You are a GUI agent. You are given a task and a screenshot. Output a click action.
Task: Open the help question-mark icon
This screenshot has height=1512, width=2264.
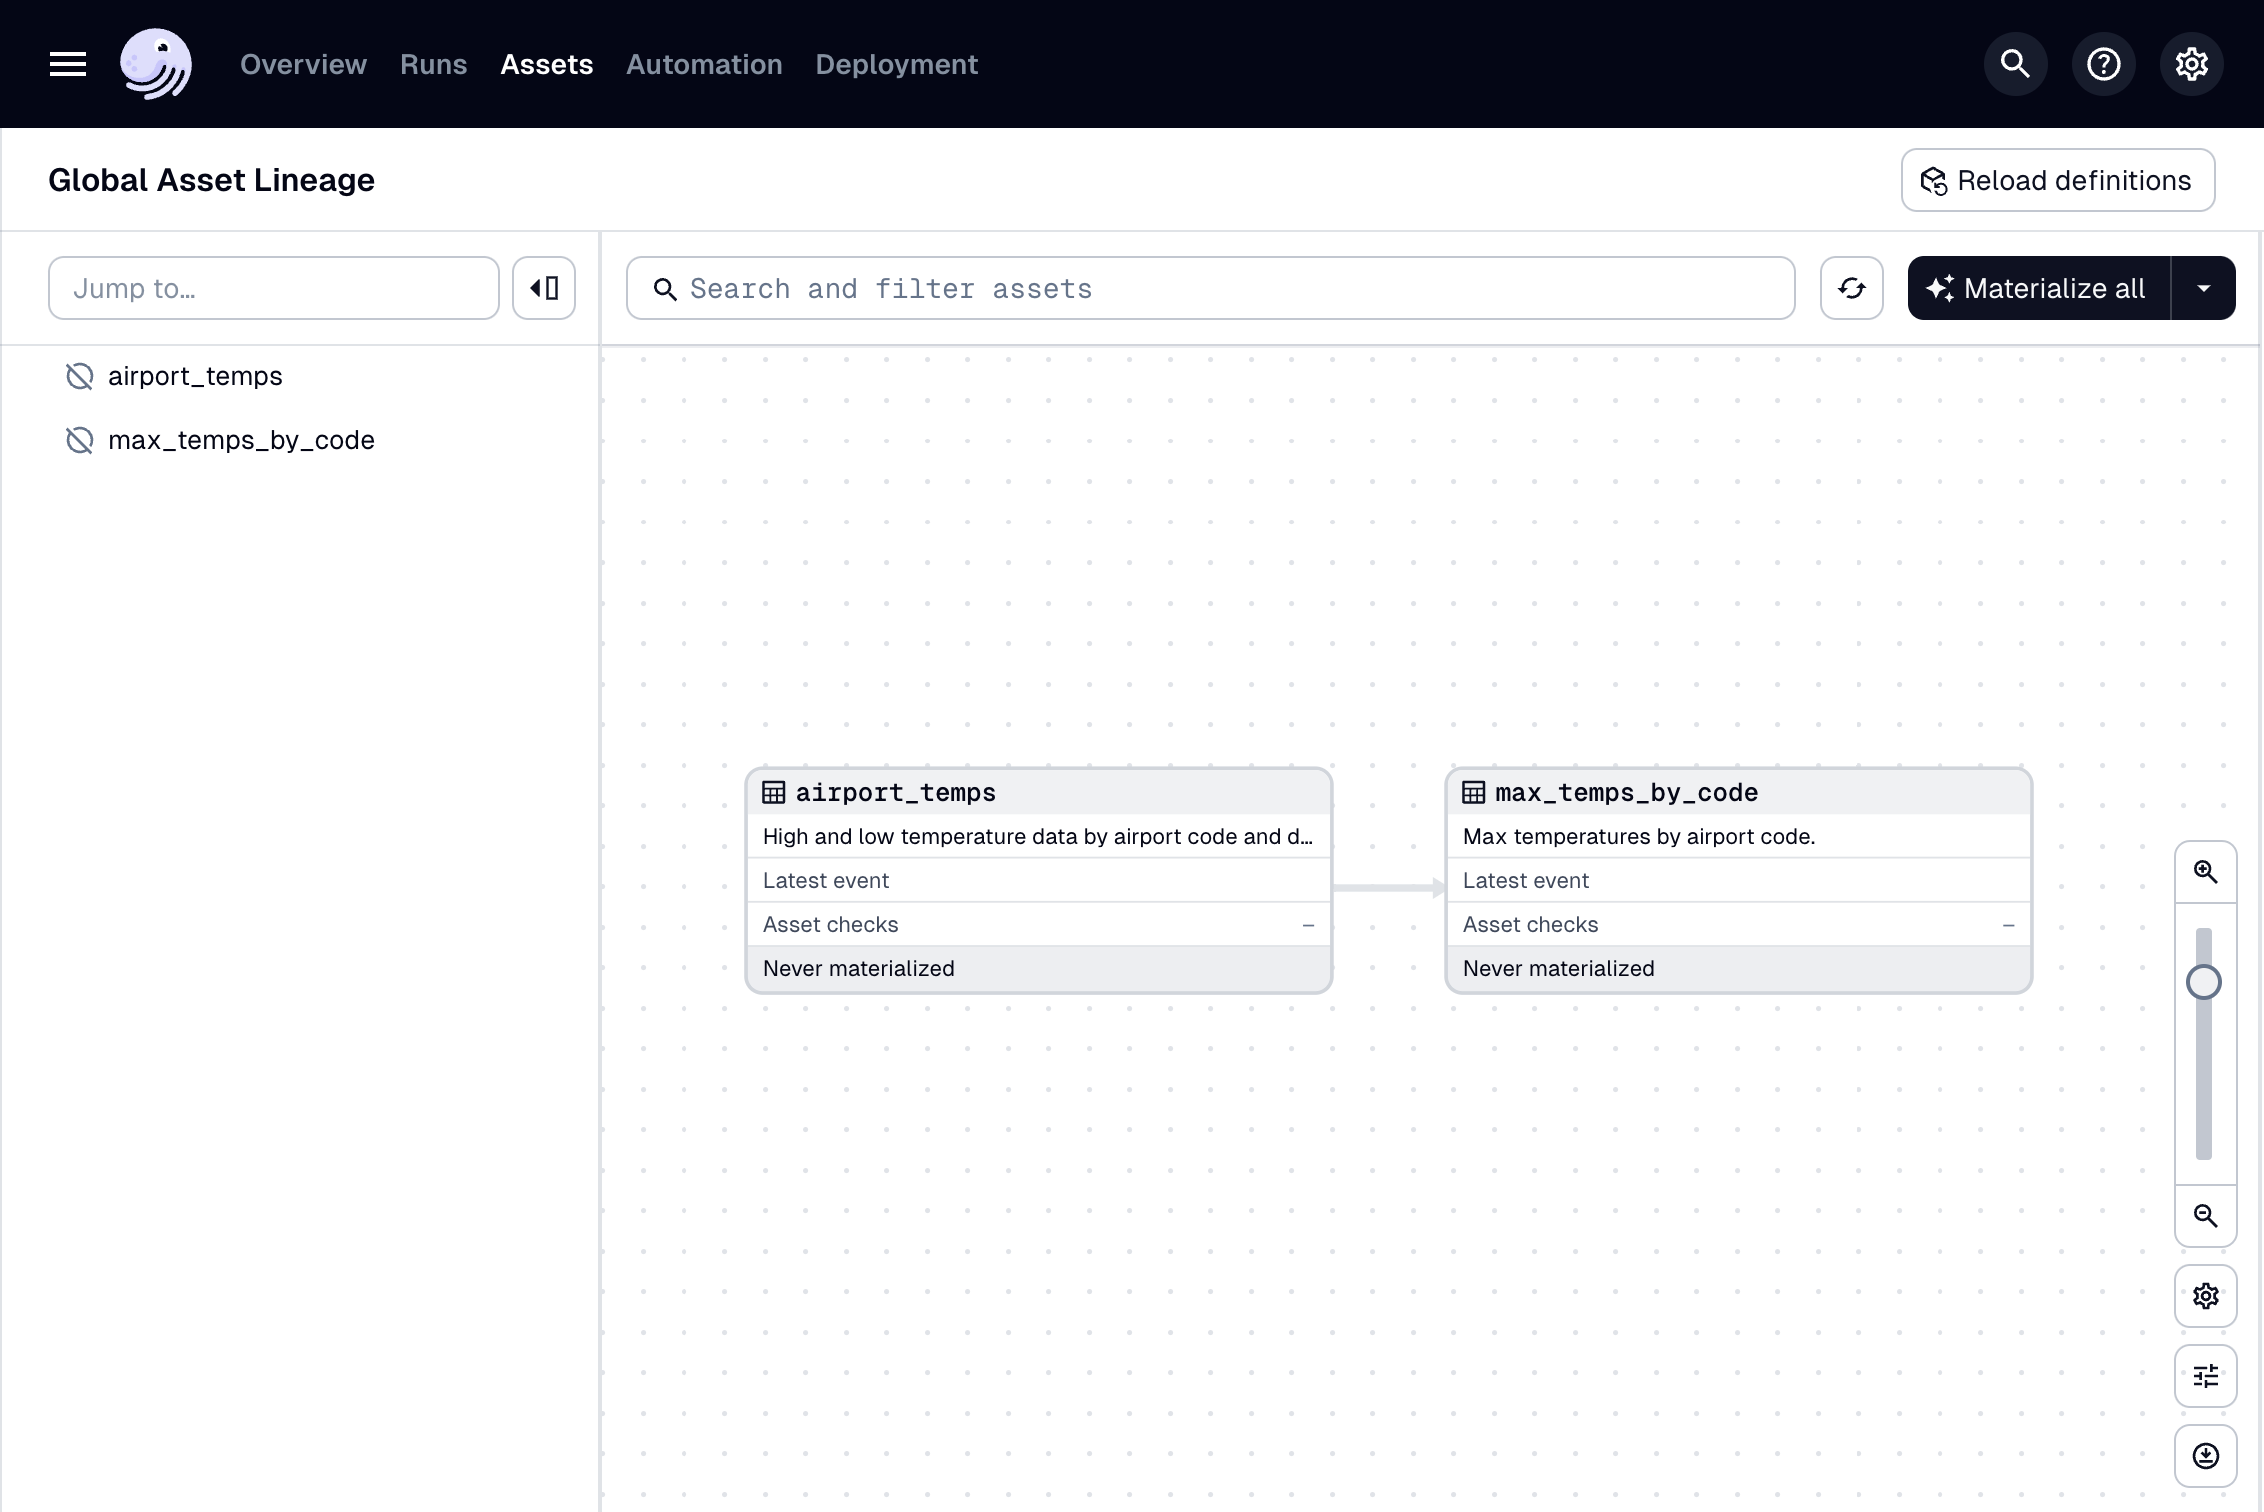(2103, 64)
